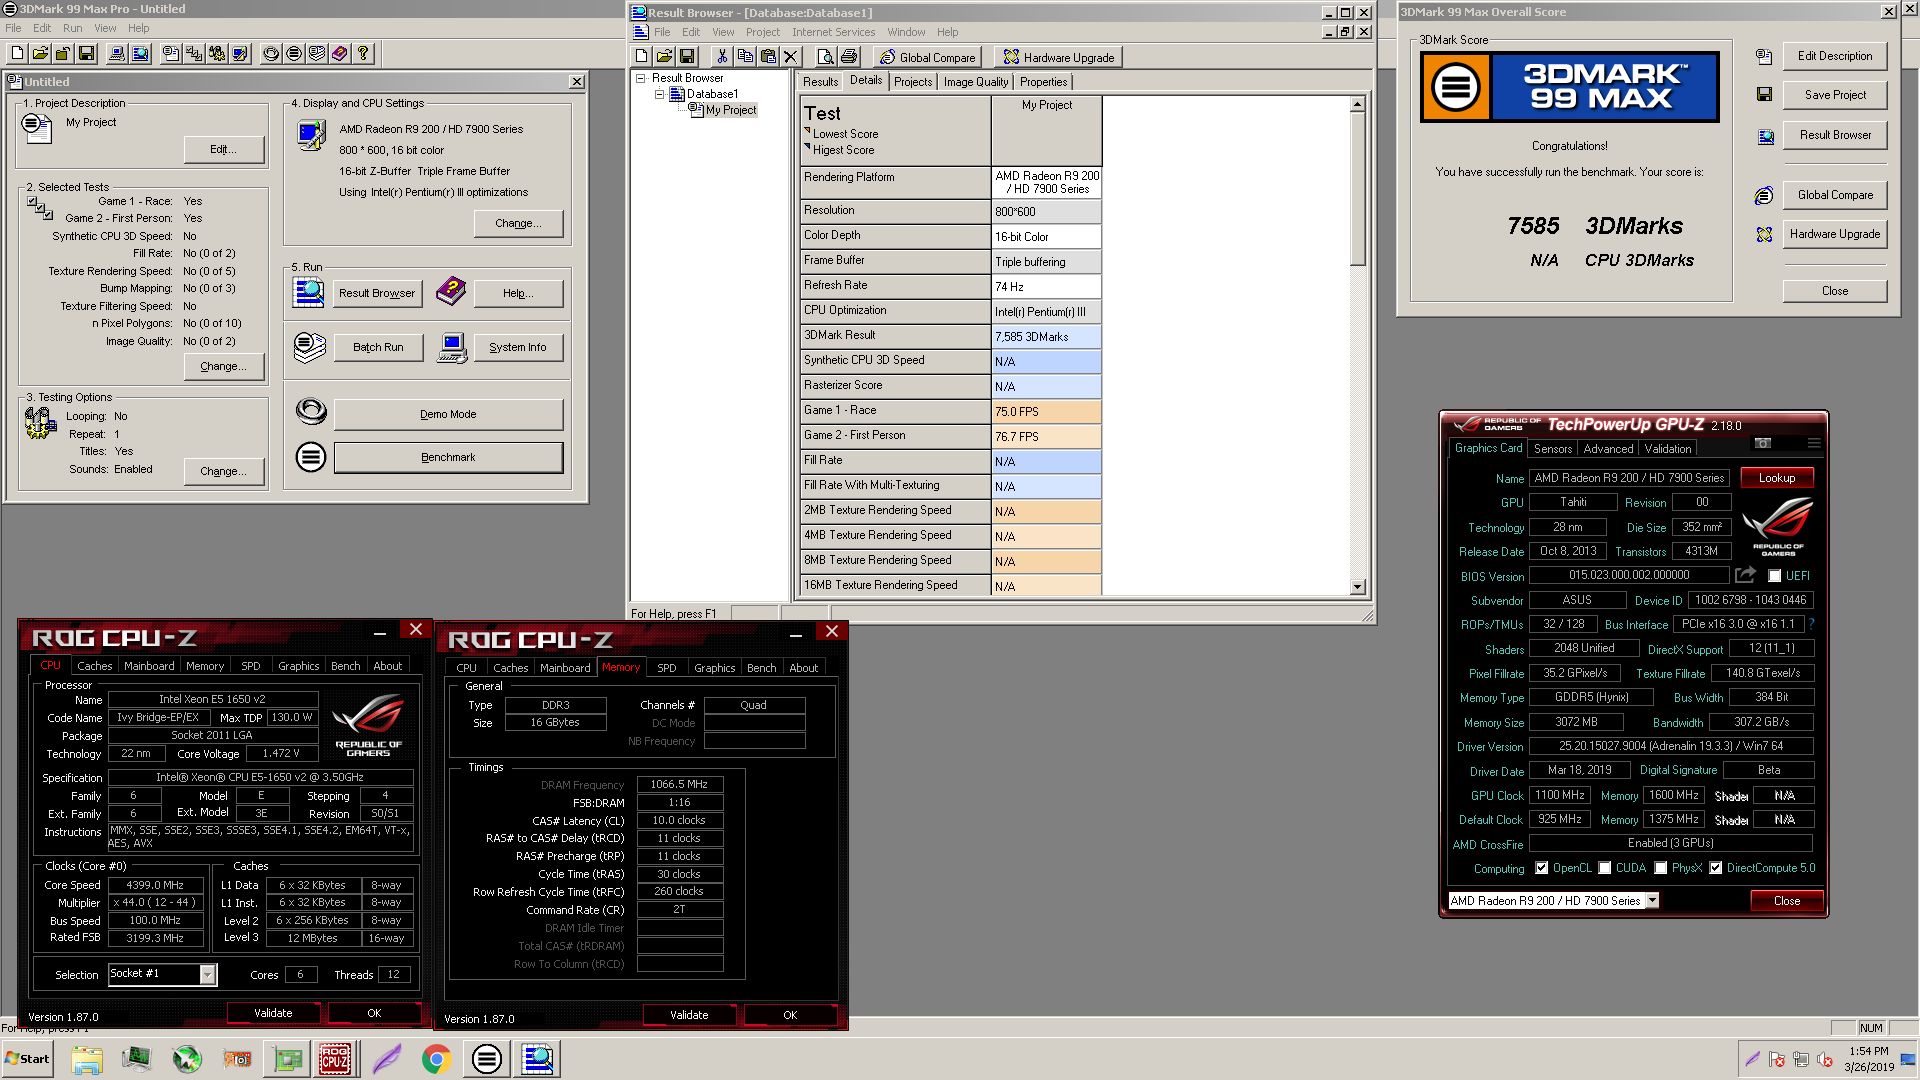Open the file explorer folder in taskbar
The height and width of the screenshot is (1080, 1920).
[x=87, y=1059]
